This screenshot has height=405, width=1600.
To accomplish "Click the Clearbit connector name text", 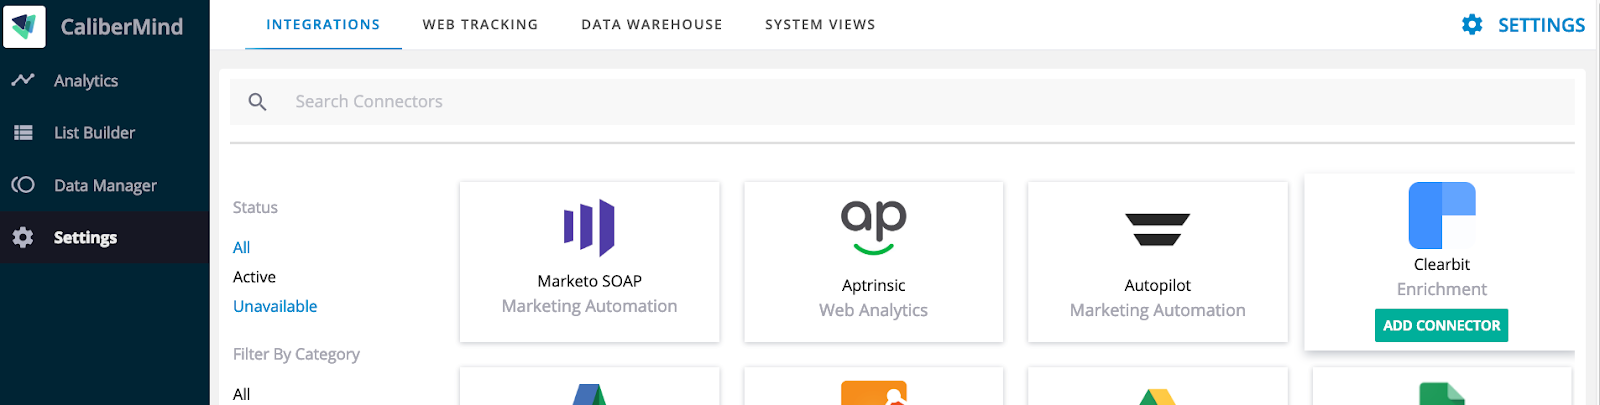I will 1441,264.
